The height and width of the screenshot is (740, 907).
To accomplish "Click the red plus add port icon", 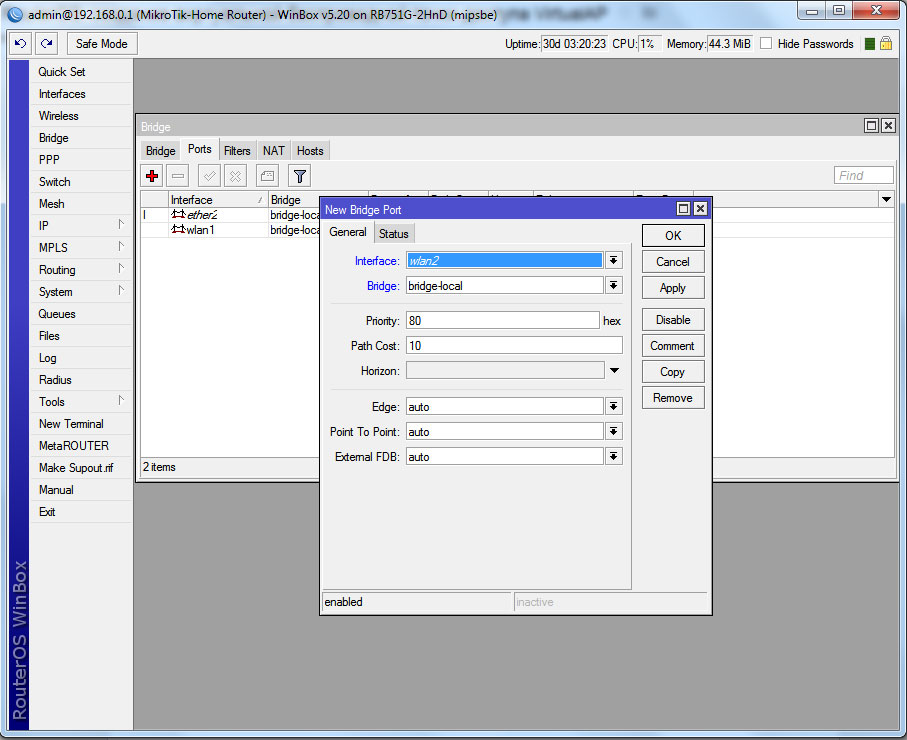I will click(152, 176).
